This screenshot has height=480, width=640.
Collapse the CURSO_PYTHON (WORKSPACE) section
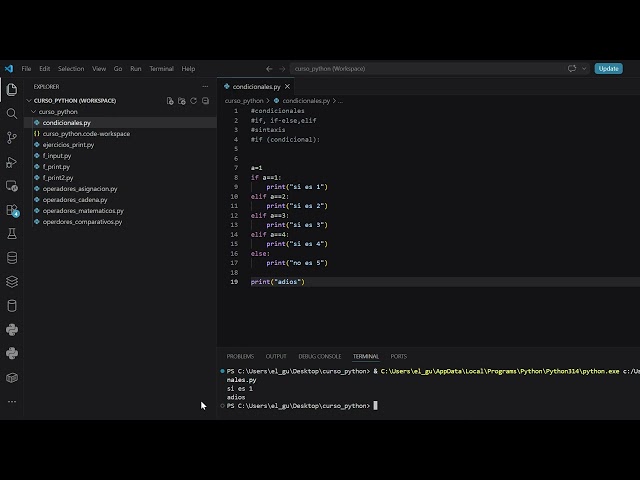[29, 101]
